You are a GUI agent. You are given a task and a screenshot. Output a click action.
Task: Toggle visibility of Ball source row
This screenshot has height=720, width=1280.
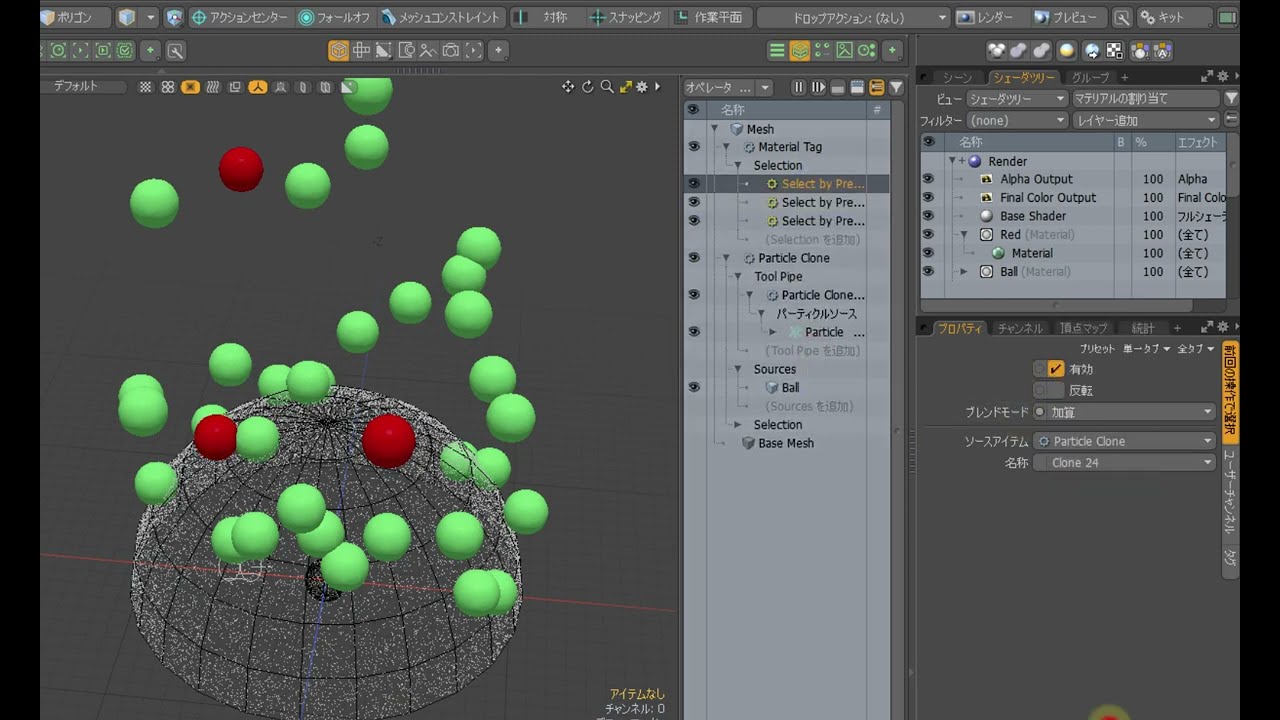tap(694, 387)
